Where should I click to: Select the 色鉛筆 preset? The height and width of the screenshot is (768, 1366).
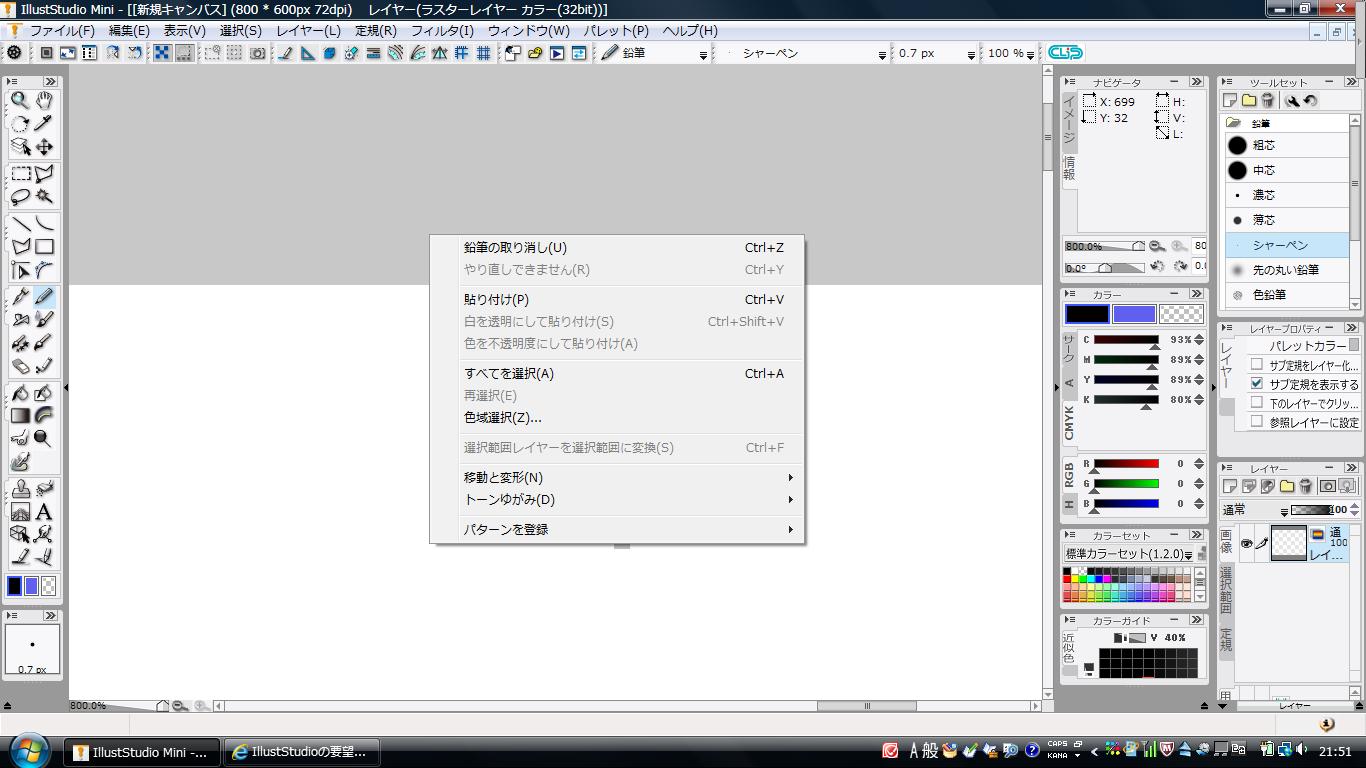coord(1287,295)
